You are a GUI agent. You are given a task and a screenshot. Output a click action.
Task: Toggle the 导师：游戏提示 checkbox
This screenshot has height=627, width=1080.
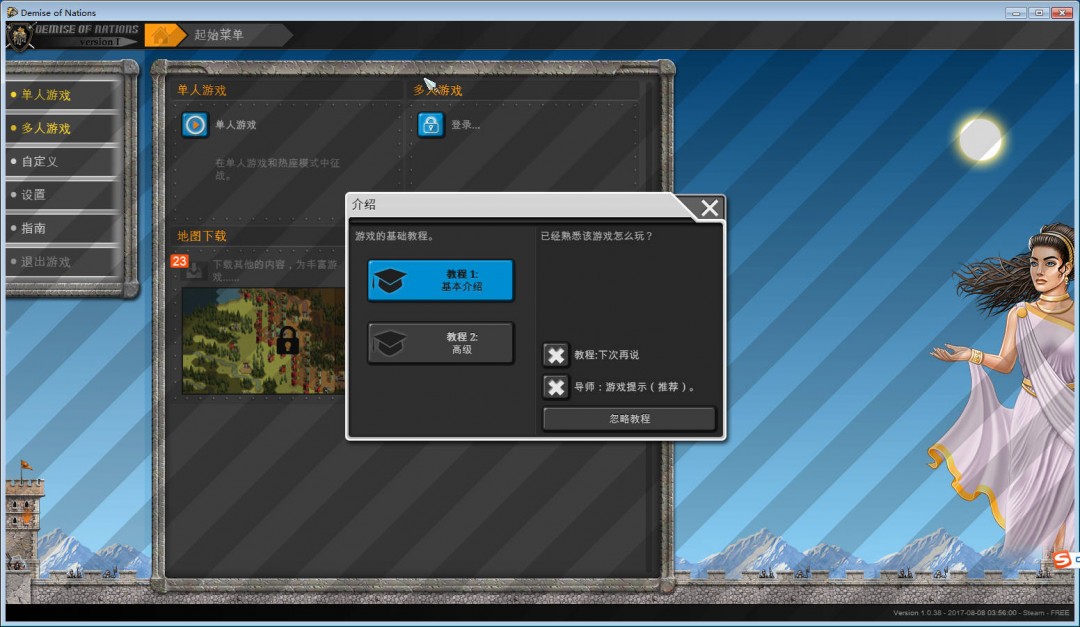[556, 387]
